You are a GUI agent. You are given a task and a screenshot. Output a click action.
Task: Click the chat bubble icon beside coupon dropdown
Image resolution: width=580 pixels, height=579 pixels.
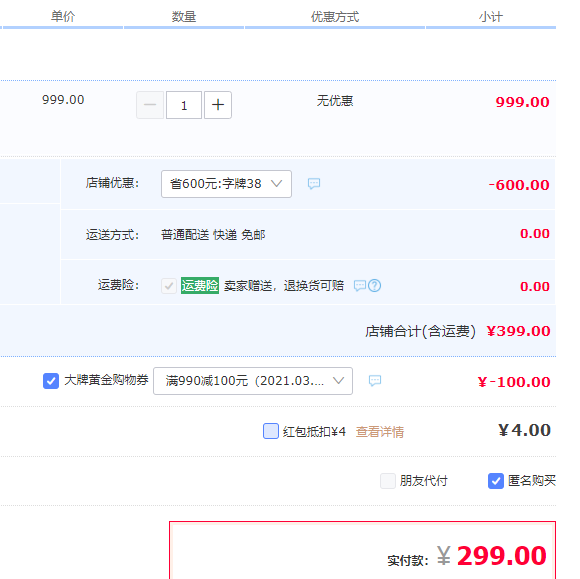coord(375,380)
